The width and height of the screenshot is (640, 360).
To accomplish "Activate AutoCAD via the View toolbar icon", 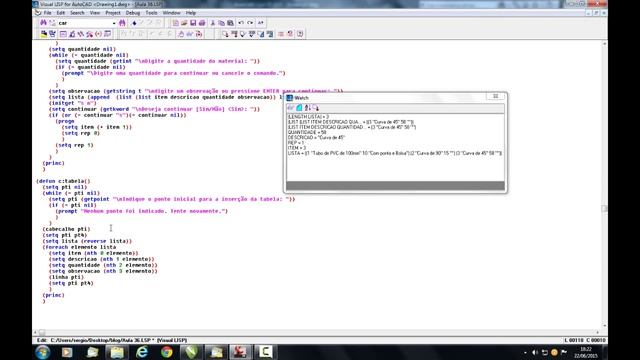I will (43, 34).
